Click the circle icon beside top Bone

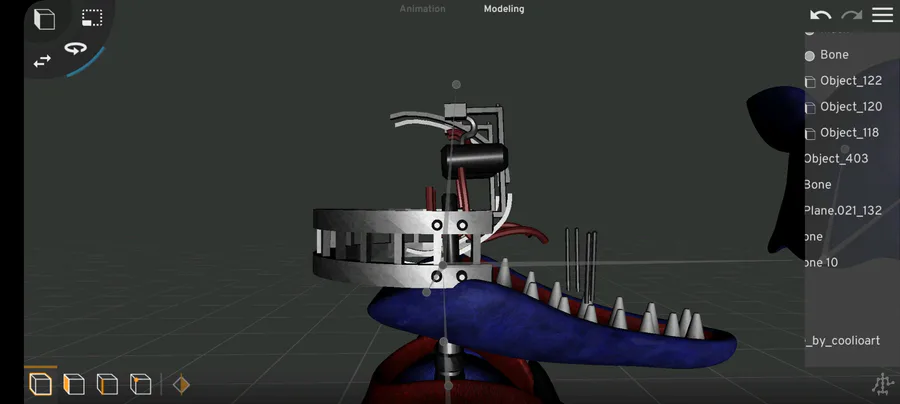[810, 56]
